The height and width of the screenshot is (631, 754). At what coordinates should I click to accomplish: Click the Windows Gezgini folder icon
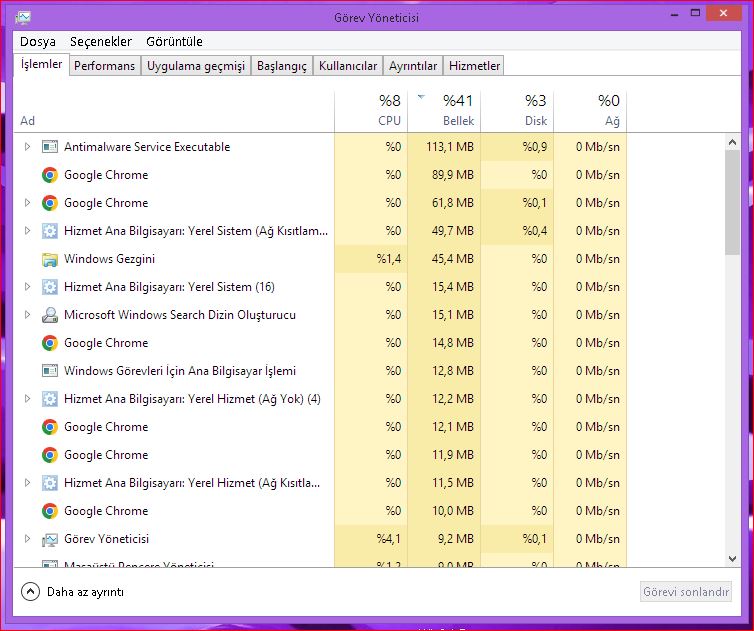point(50,259)
